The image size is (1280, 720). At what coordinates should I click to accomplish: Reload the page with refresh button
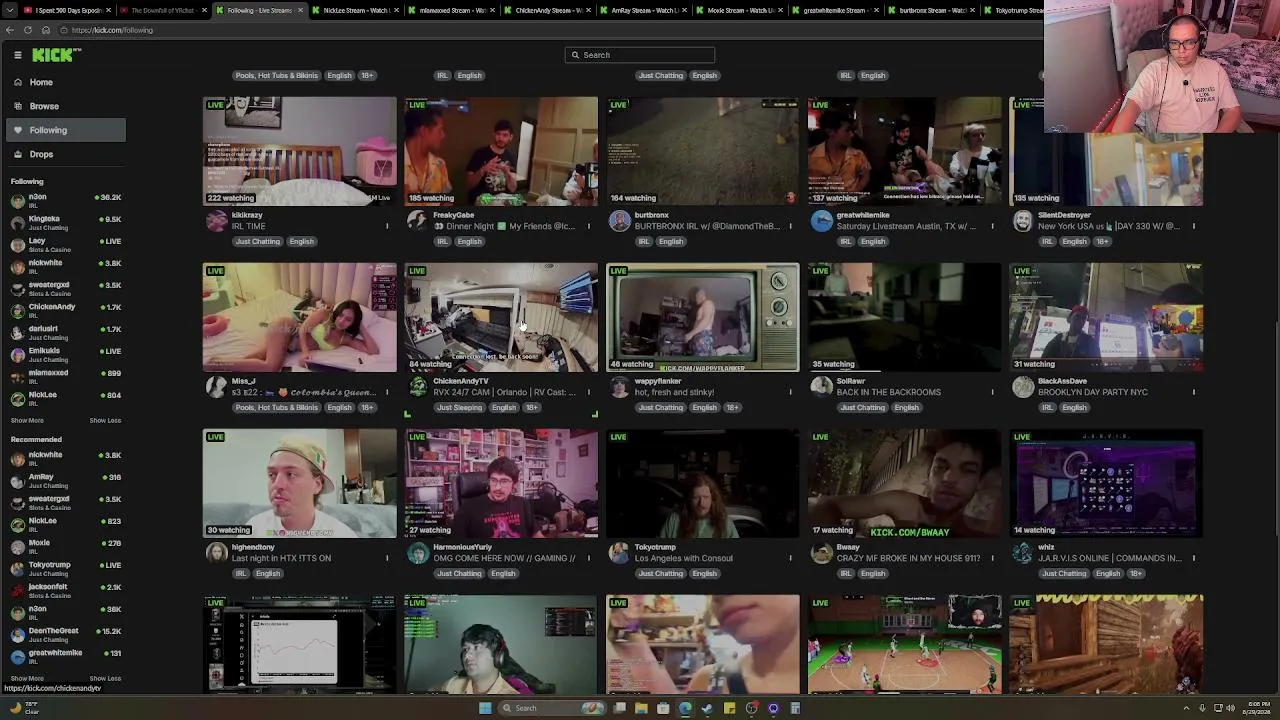[30, 30]
